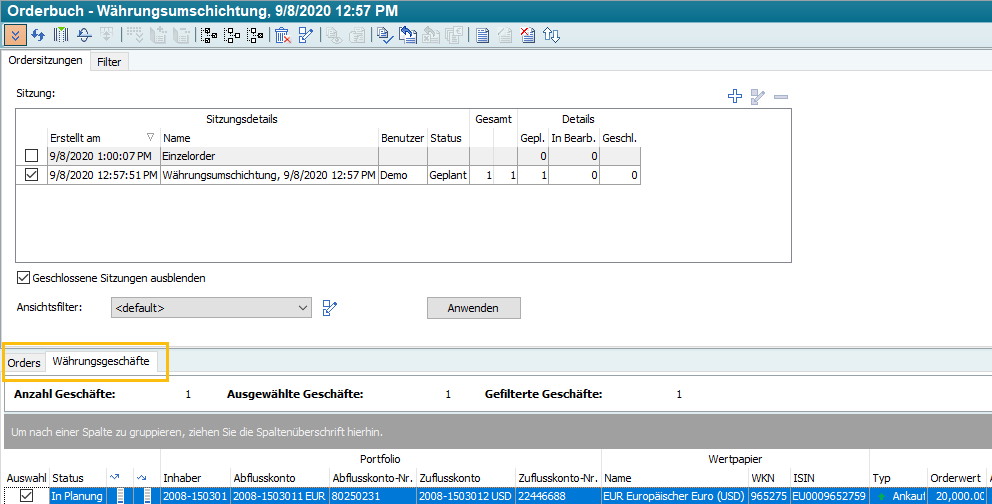Click the Status column header in trades grid
Image resolution: width=992 pixels, height=504 pixels.
click(x=69, y=478)
